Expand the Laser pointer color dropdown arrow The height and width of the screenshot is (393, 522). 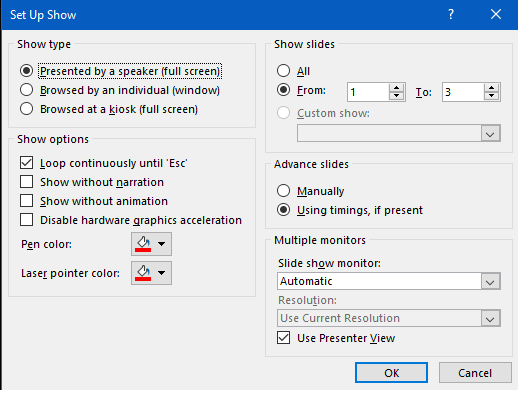[x=162, y=273]
